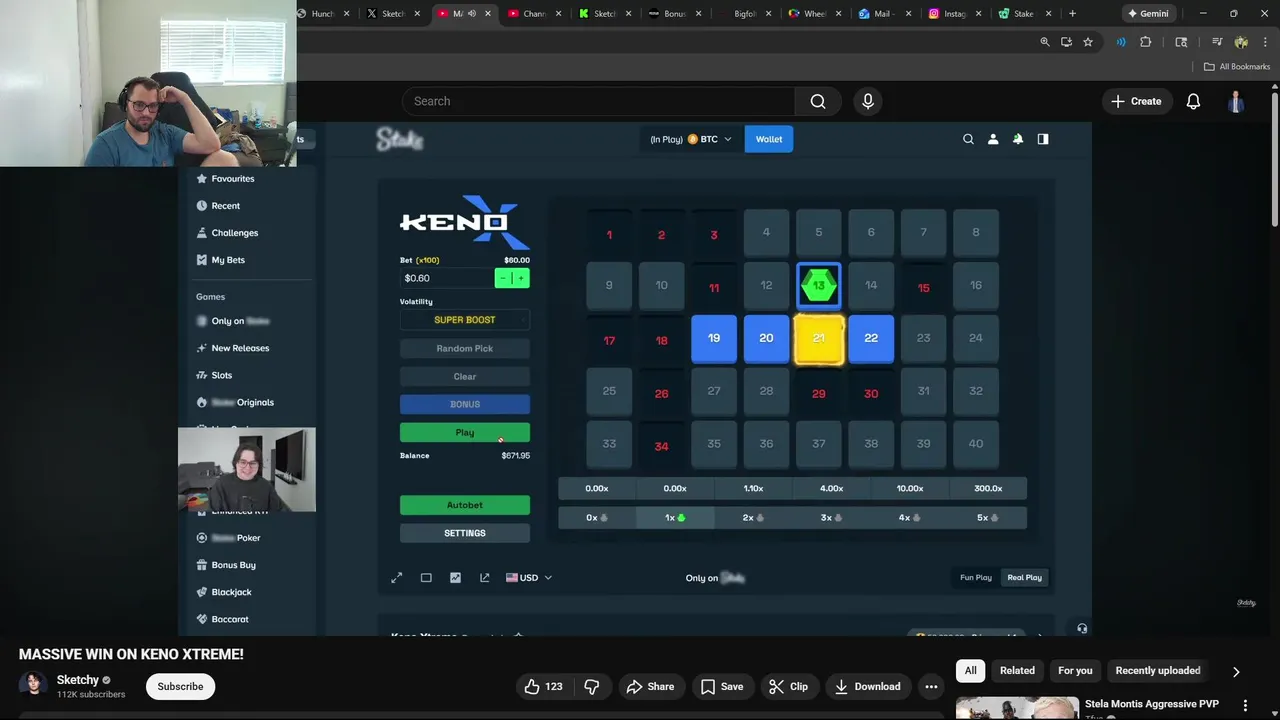1280x720 pixels.
Task: Click Random Pick button
Action: [x=465, y=348]
